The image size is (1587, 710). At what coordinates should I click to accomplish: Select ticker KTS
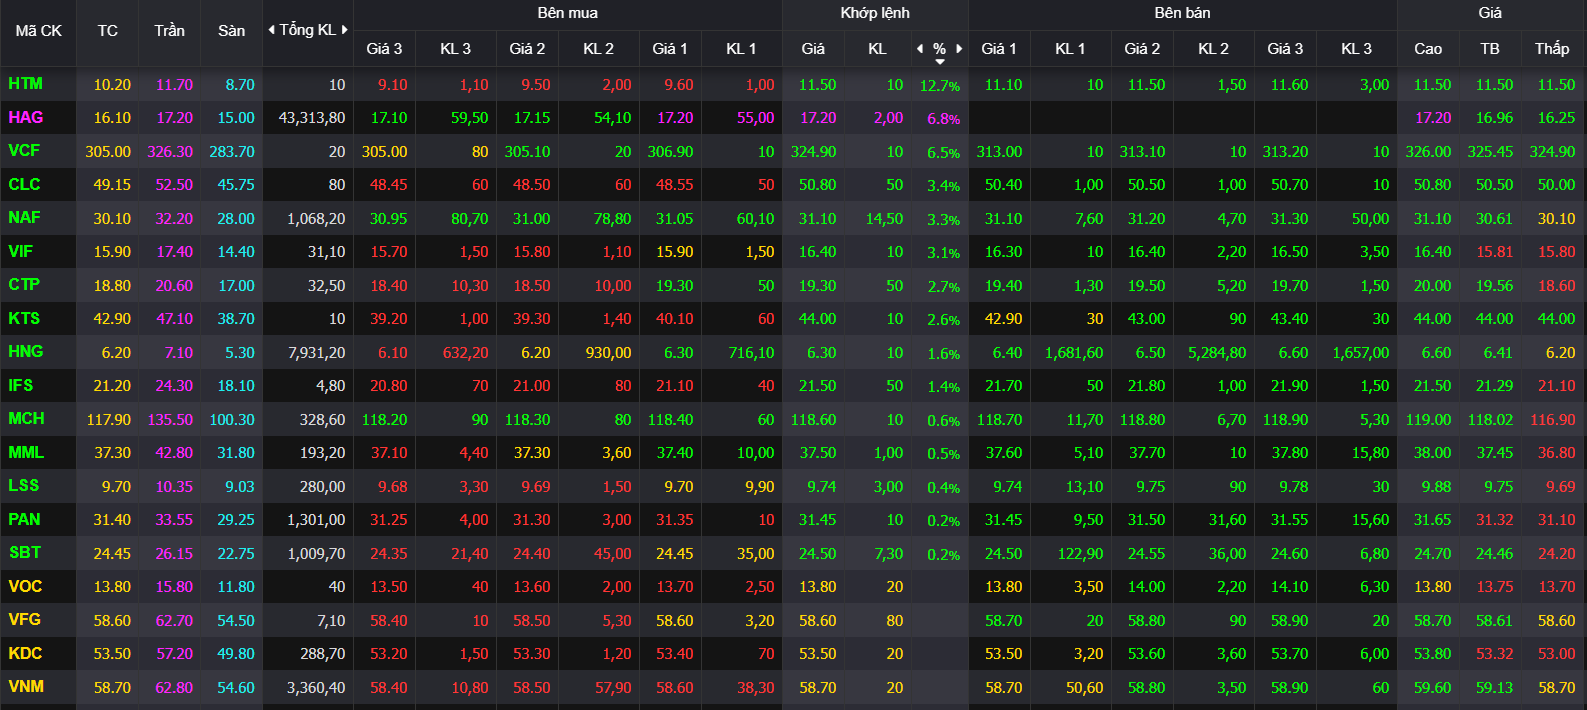click(24, 319)
